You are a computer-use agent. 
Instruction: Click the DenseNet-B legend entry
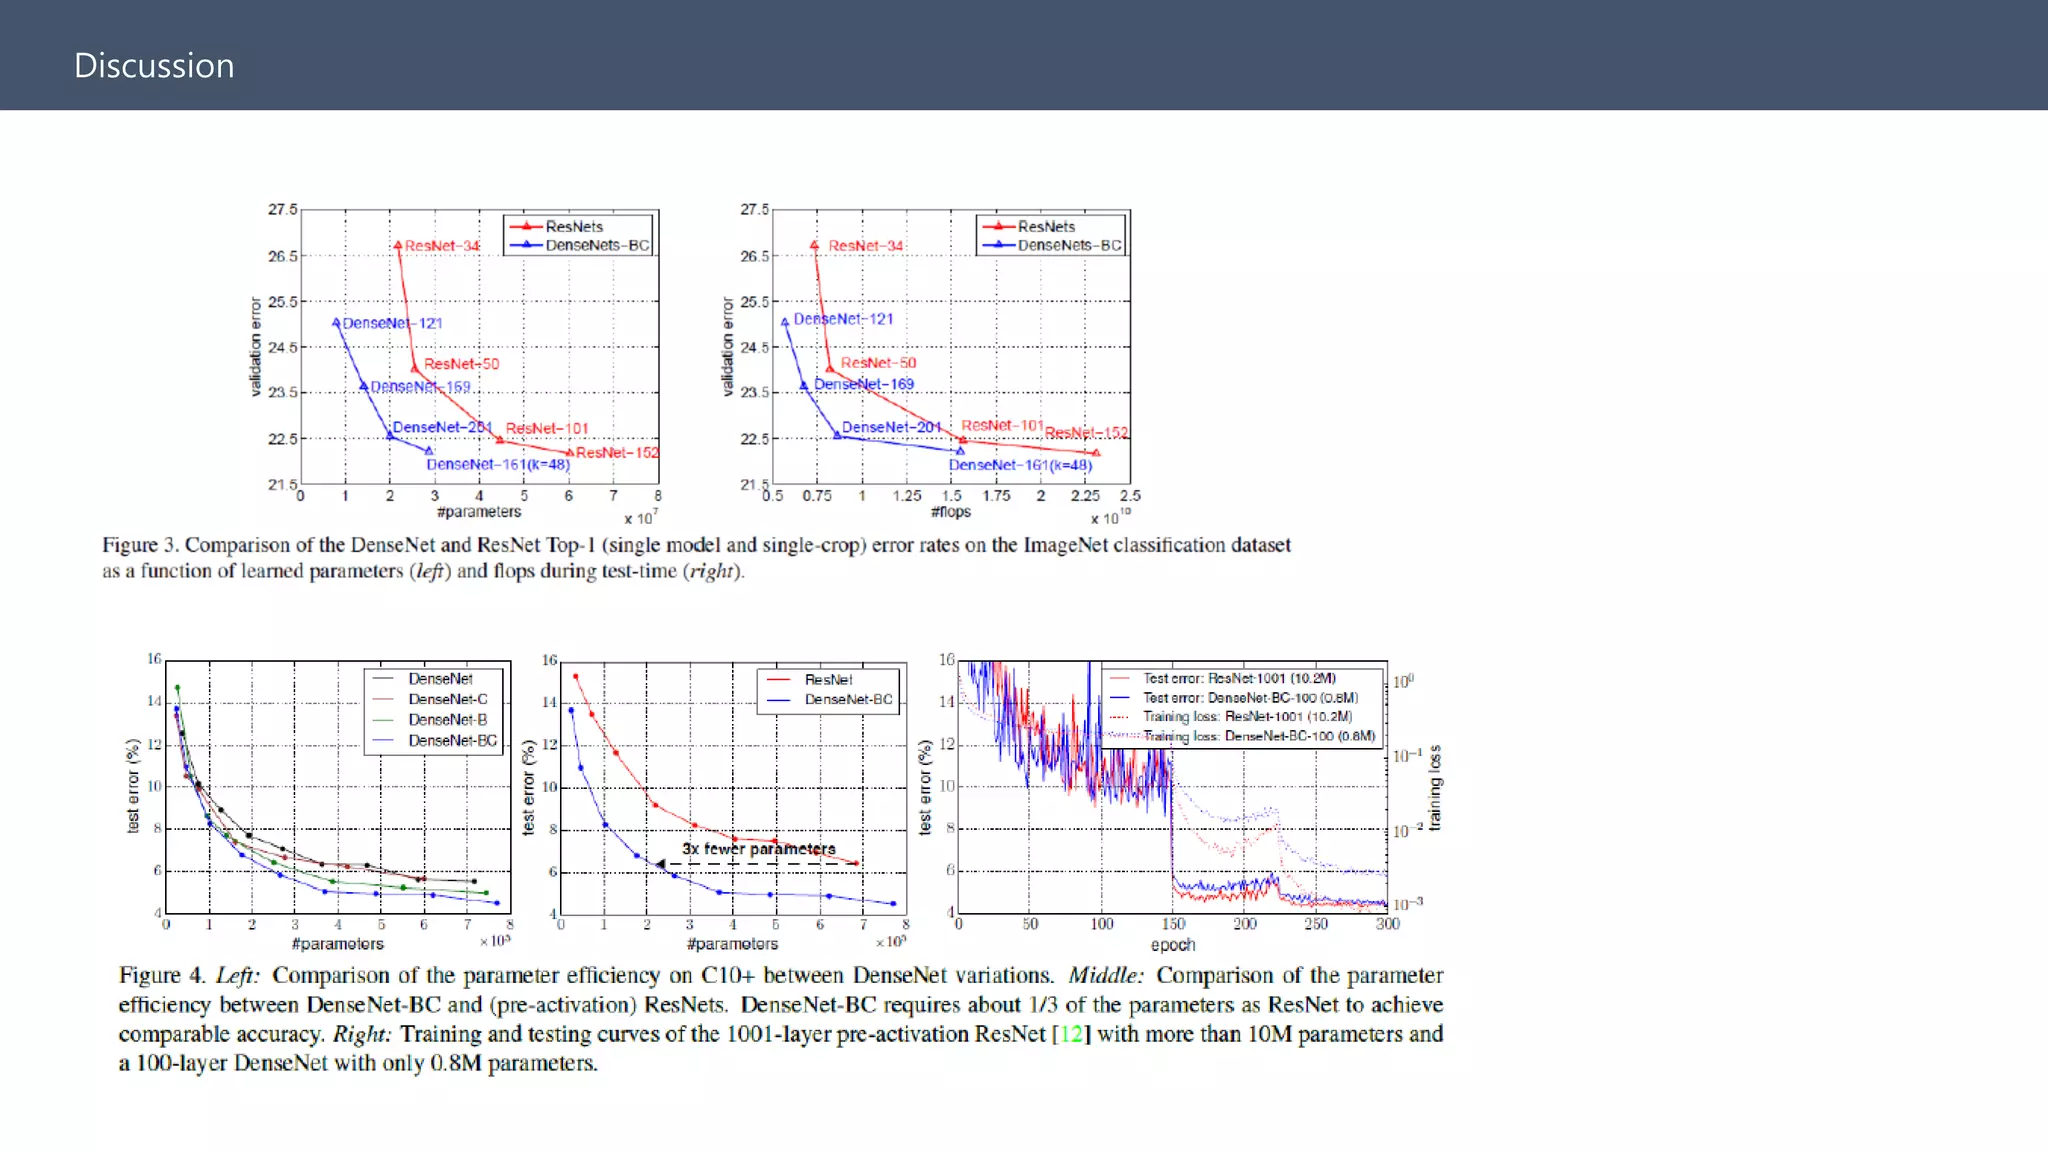coord(447,720)
